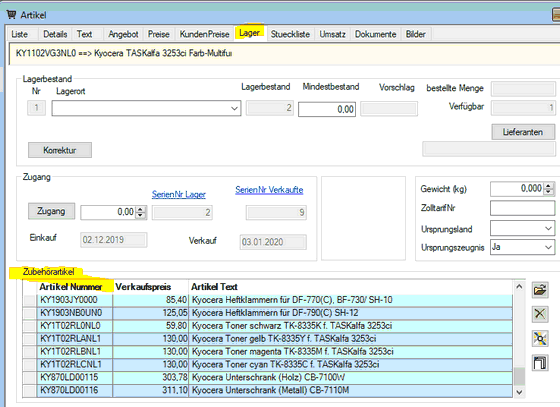This screenshot has height=407, width=560.
Task: Go to the KundenPreise tab
Action: coord(204,34)
